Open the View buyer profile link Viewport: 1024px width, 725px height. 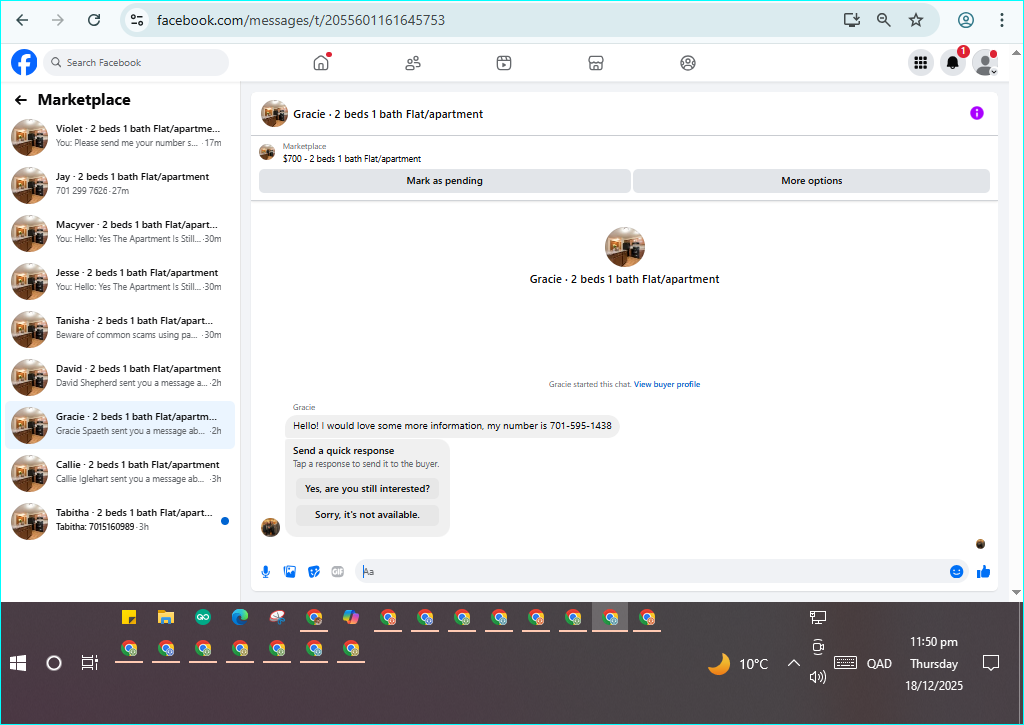pyautogui.click(x=667, y=384)
